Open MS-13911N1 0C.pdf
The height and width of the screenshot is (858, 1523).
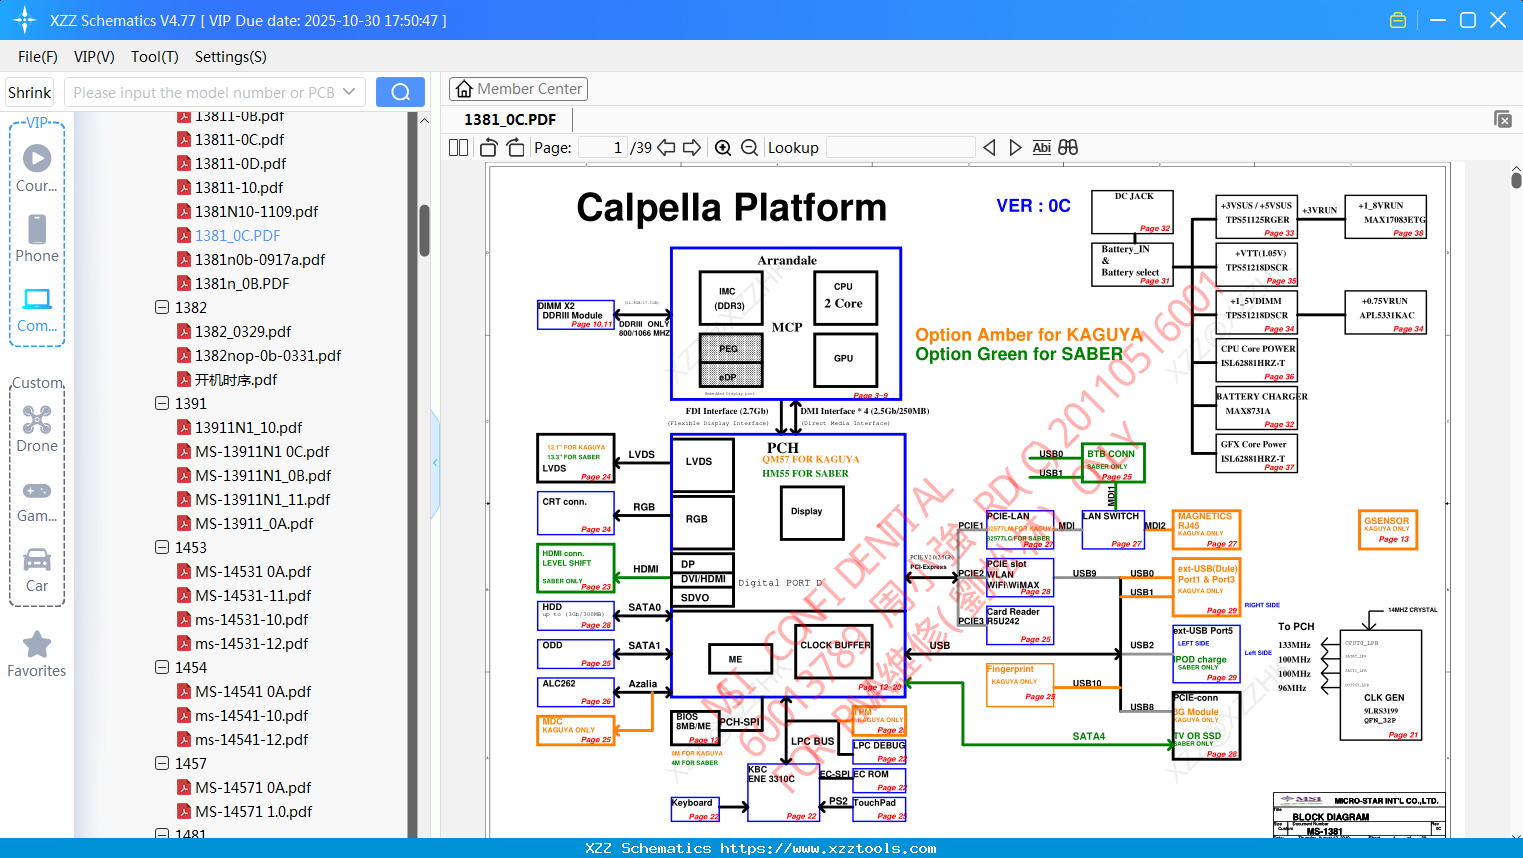pos(262,451)
